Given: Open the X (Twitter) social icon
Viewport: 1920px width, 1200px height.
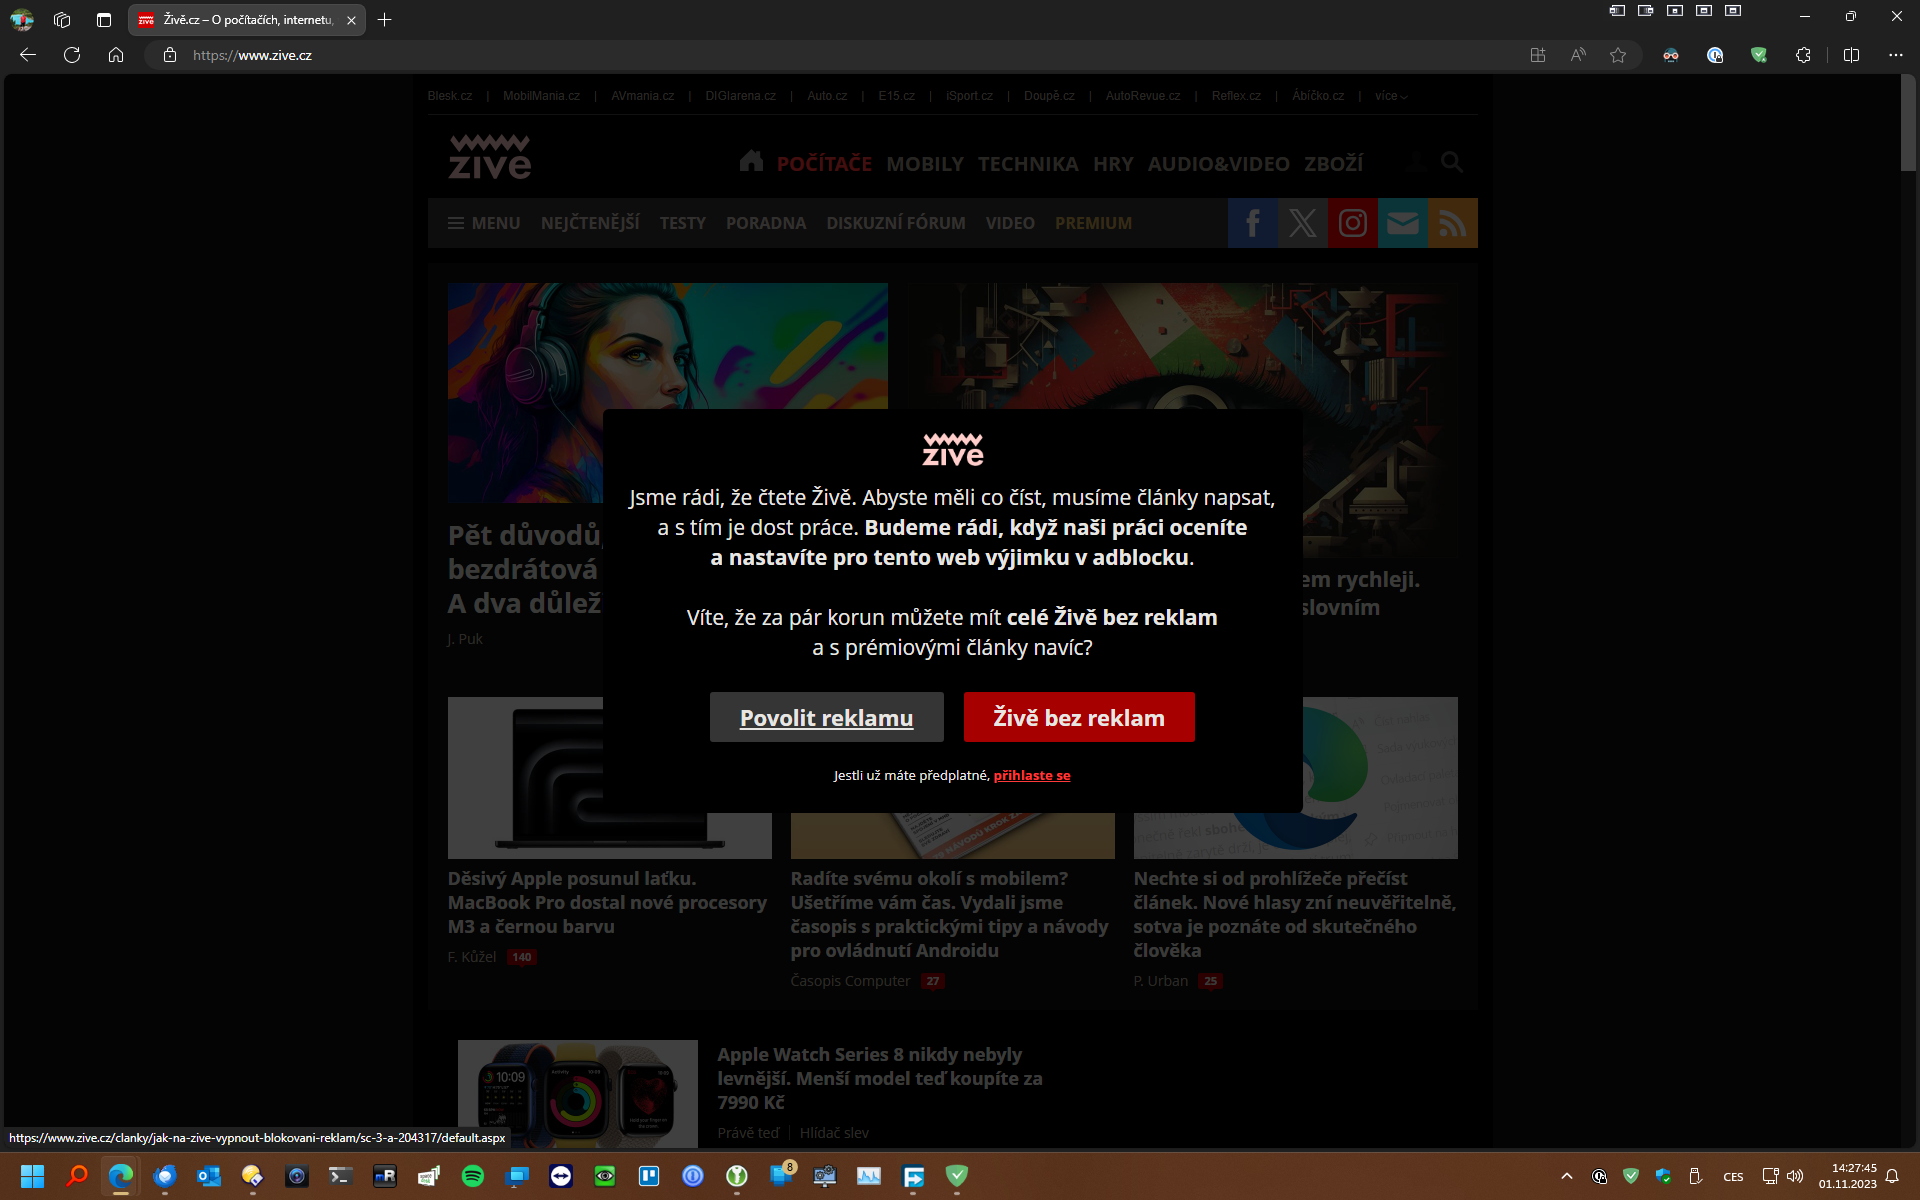Looking at the screenshot, I should (1302, 223).
